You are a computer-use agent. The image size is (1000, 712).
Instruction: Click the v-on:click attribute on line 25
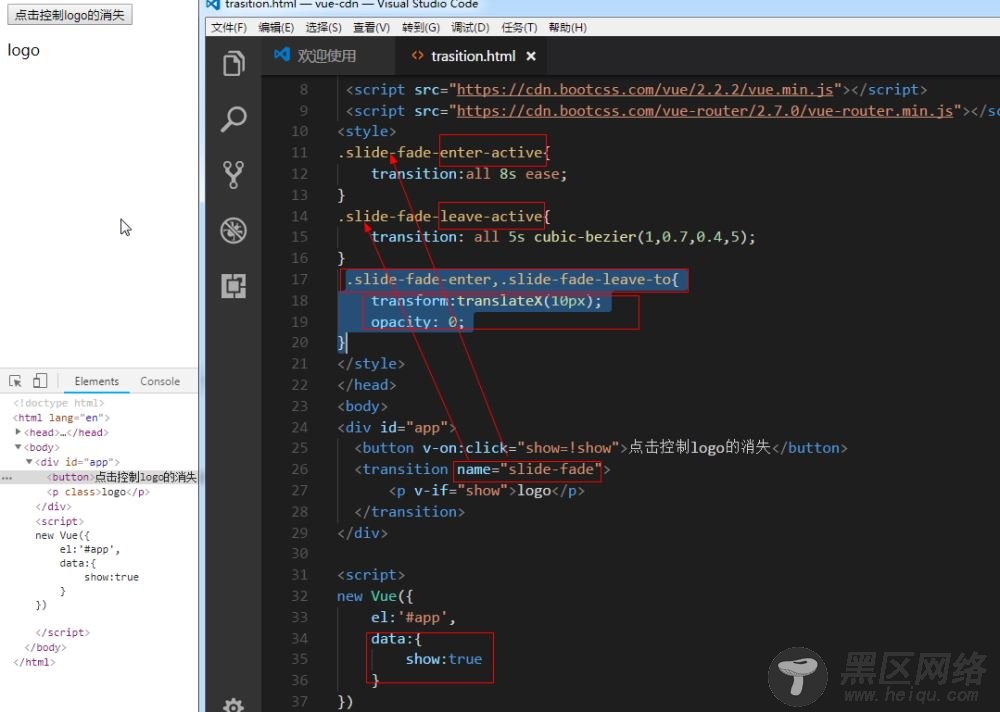coord(520,448)
